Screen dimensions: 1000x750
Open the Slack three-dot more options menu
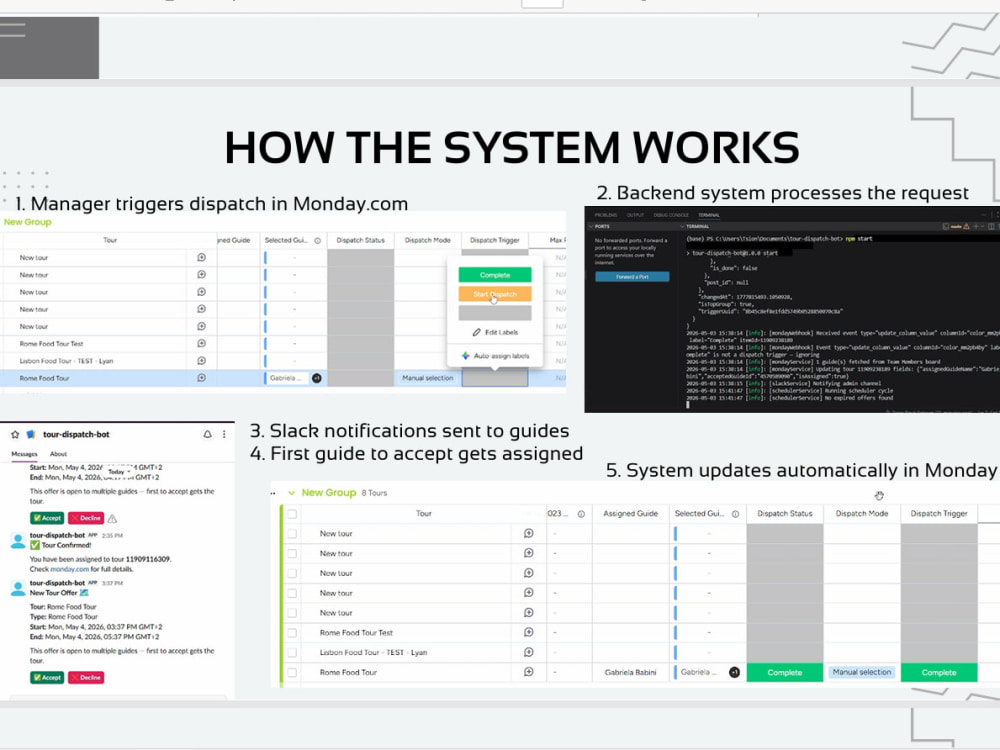coord(224,434)
